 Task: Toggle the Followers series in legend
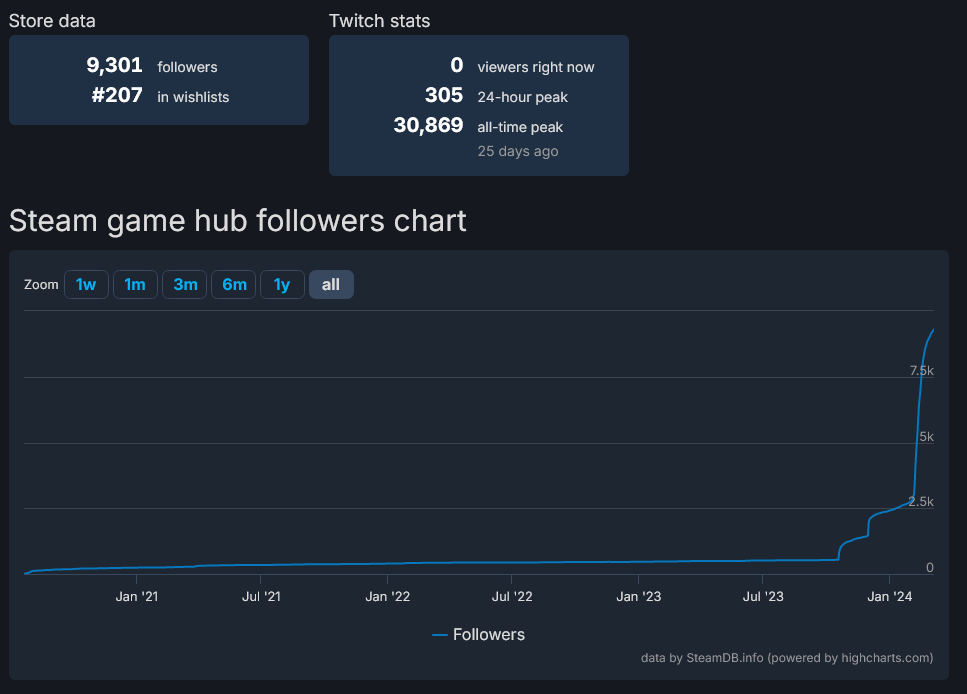[x=479, y=634]
